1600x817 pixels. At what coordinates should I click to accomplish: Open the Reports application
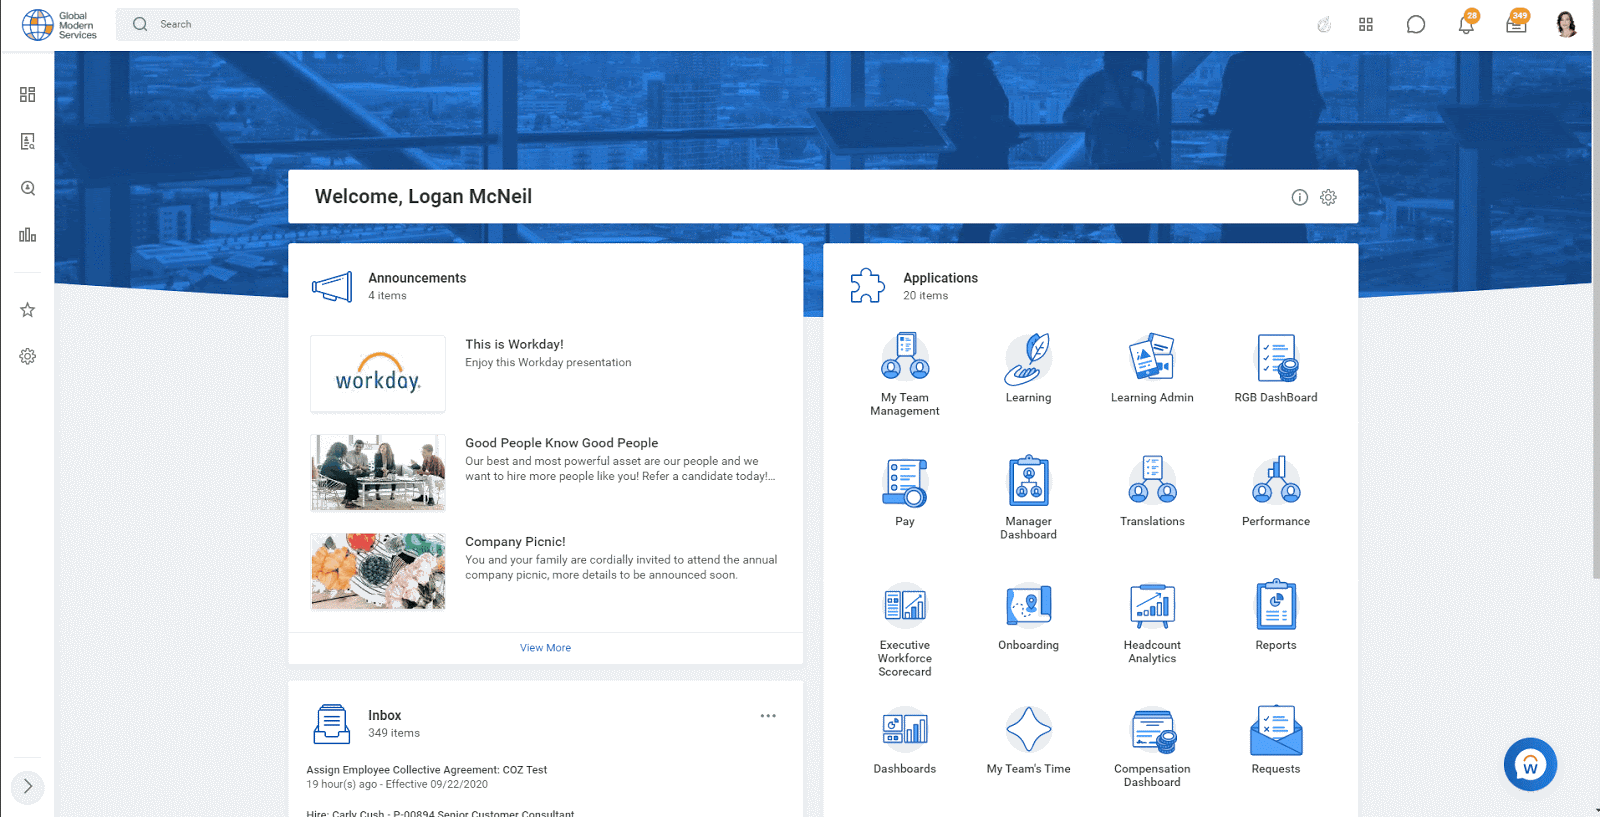coord(1276,616)
